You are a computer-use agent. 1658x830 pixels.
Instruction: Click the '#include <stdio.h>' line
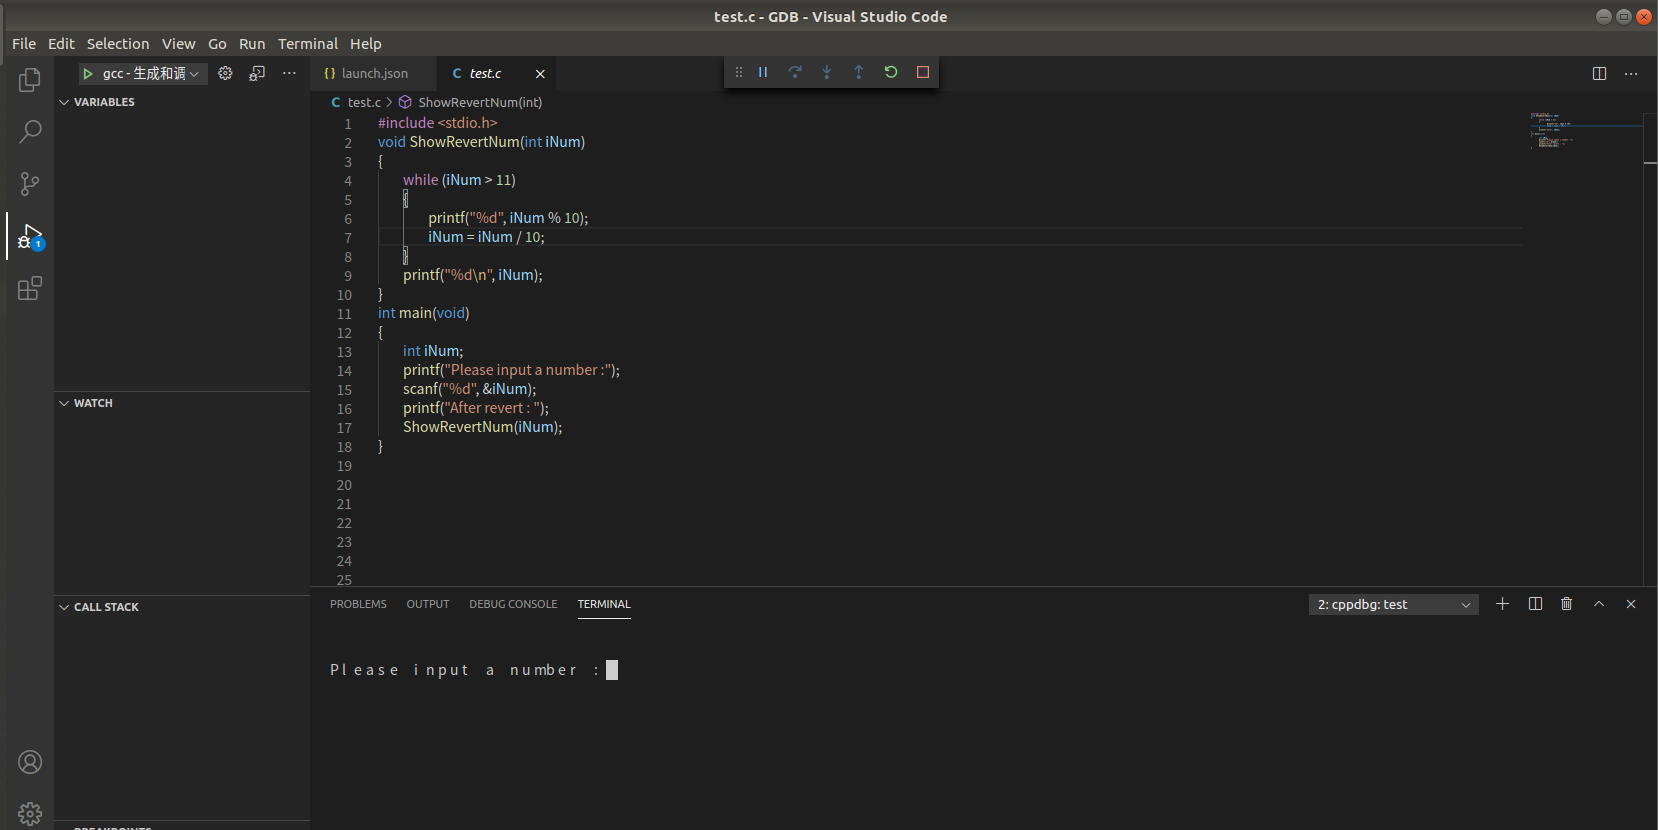[438, 123]
